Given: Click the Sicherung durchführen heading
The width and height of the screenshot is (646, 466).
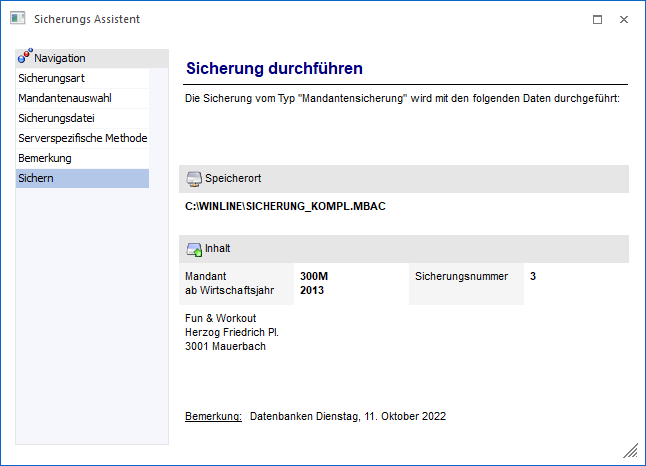Looking at the screenshot, I should 274,69.
